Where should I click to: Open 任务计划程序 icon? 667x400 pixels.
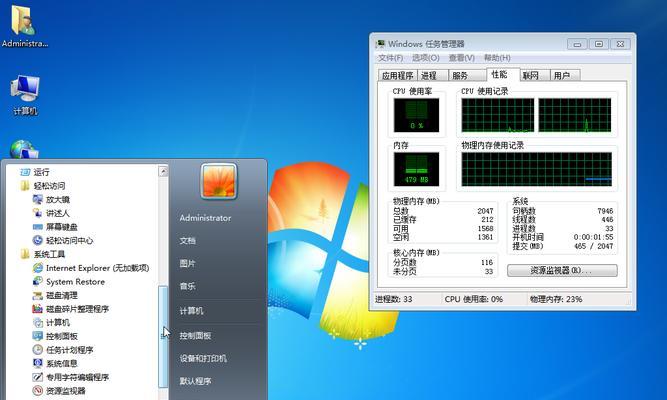(x=38, y=349)
